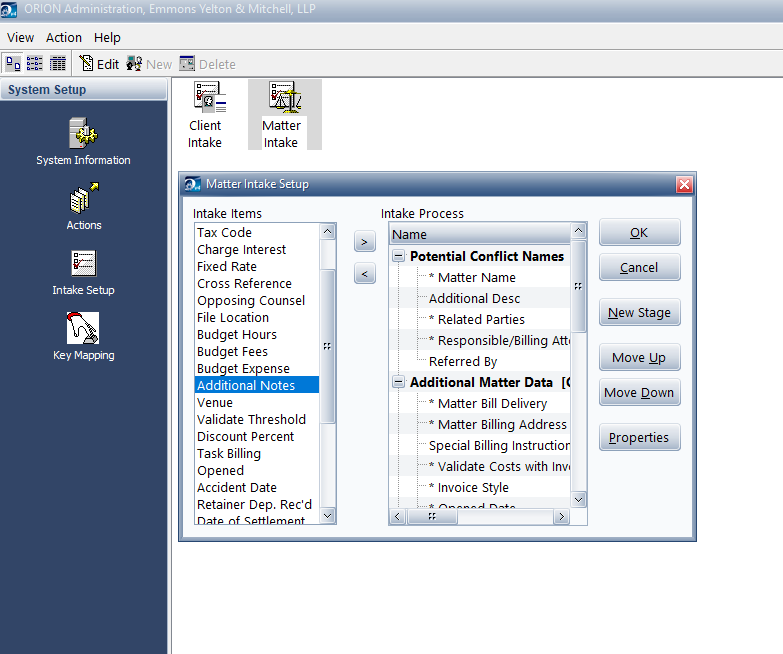Select Accident Date in Intake Items

pos(257,487)
